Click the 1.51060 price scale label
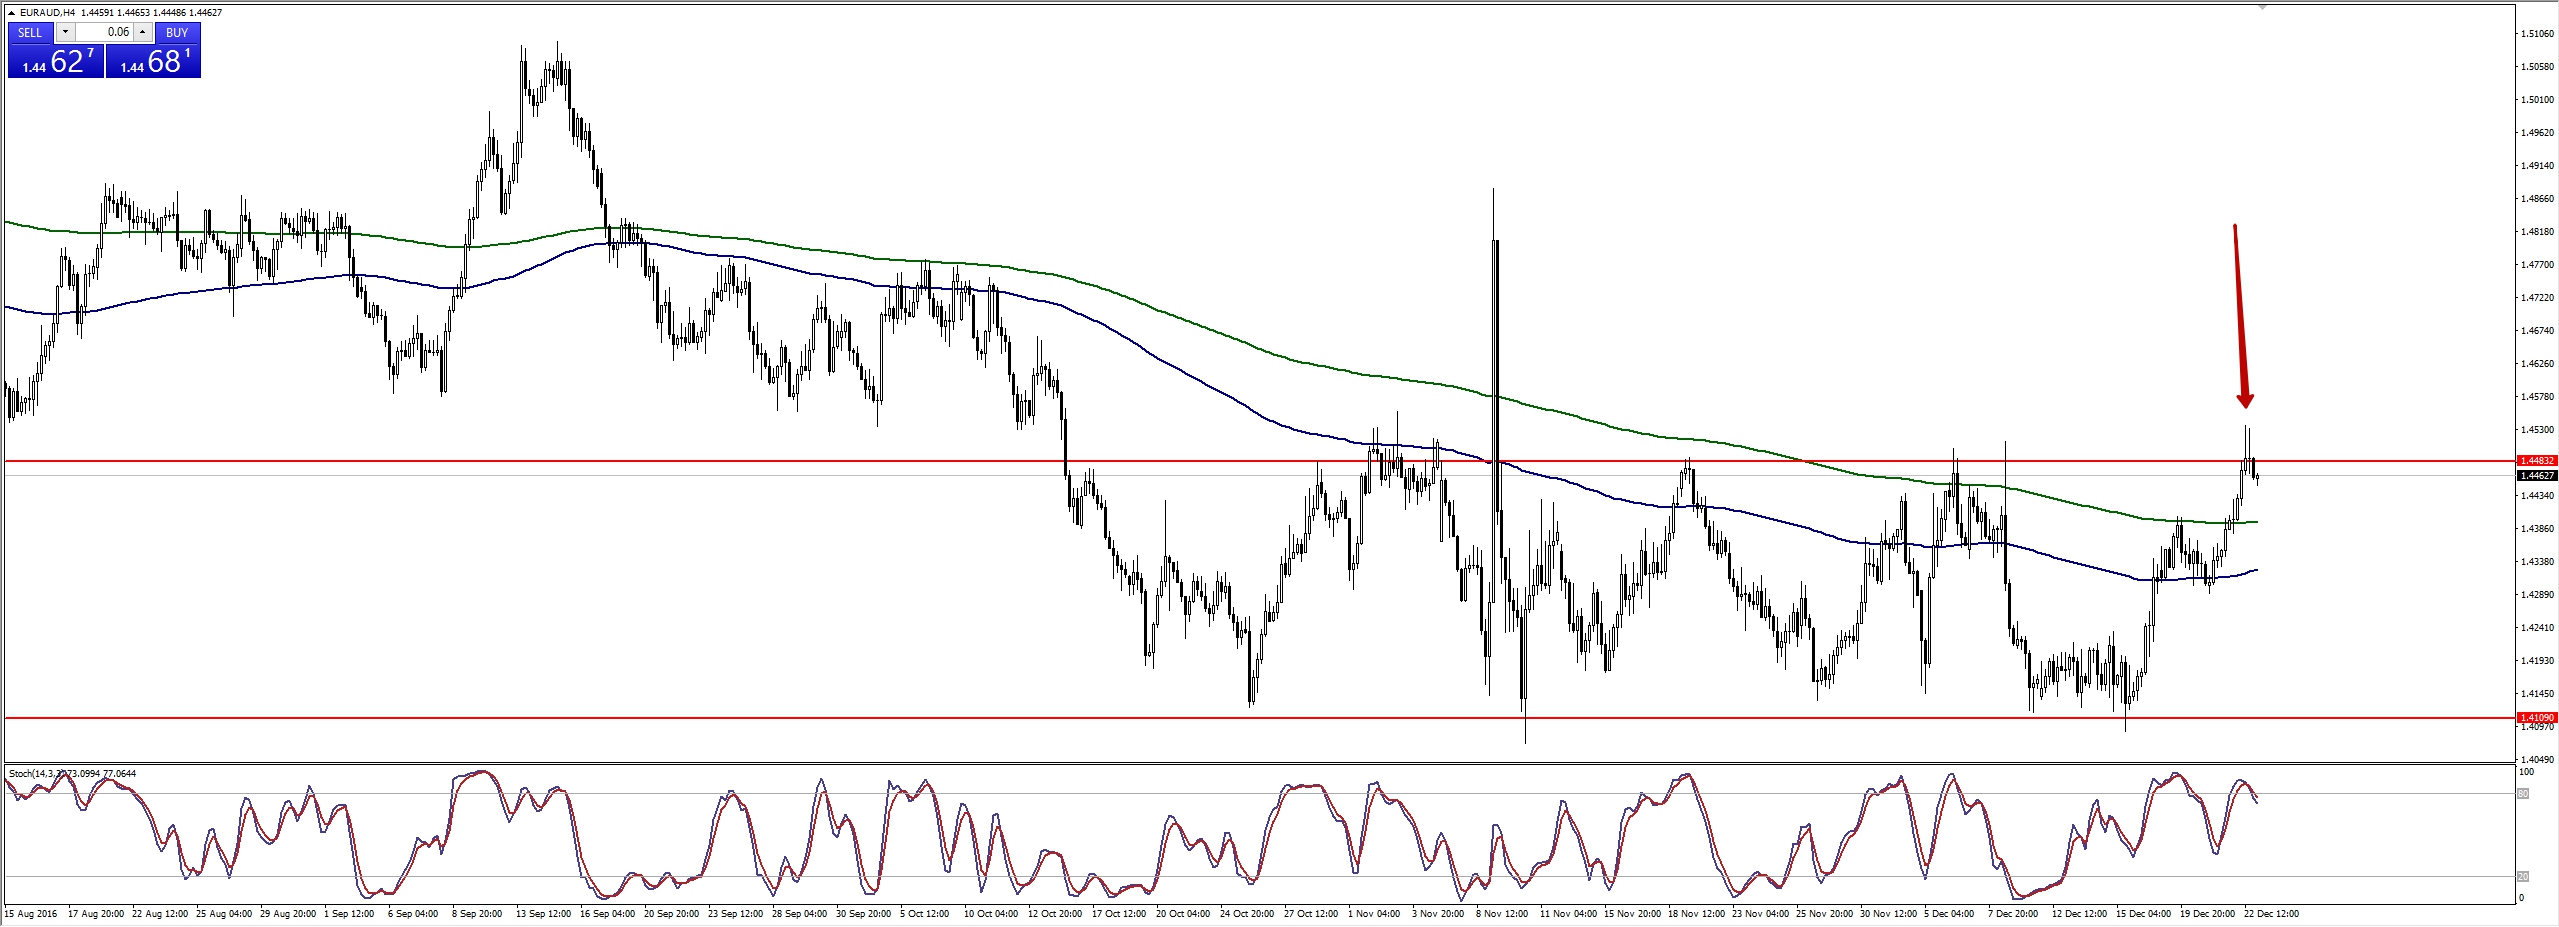The height and width of the screenshot is (927, 2559). (x=2538, y=34)
